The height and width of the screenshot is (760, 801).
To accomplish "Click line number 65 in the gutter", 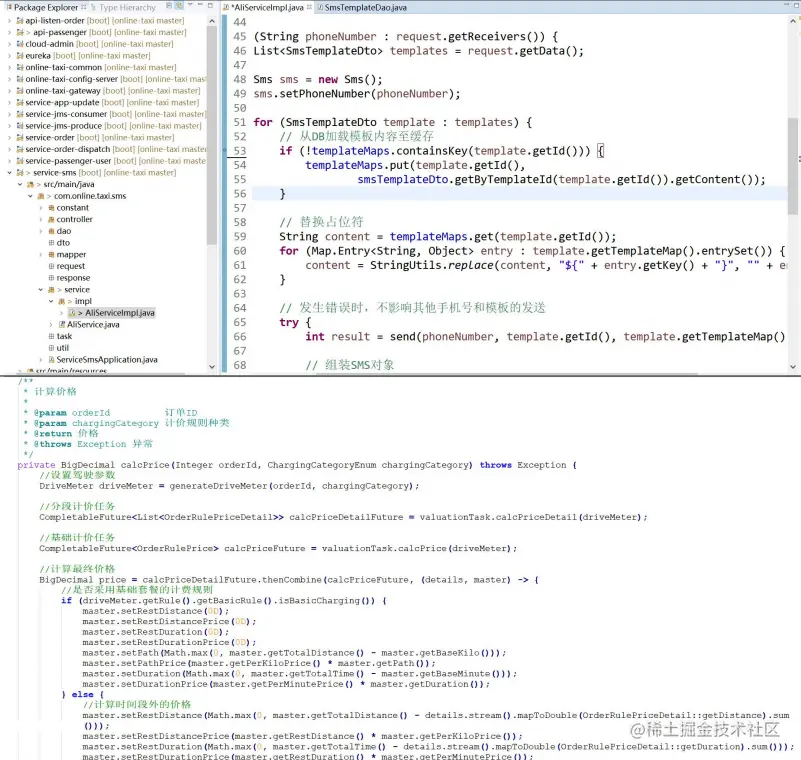I will [x=240, y=323].
